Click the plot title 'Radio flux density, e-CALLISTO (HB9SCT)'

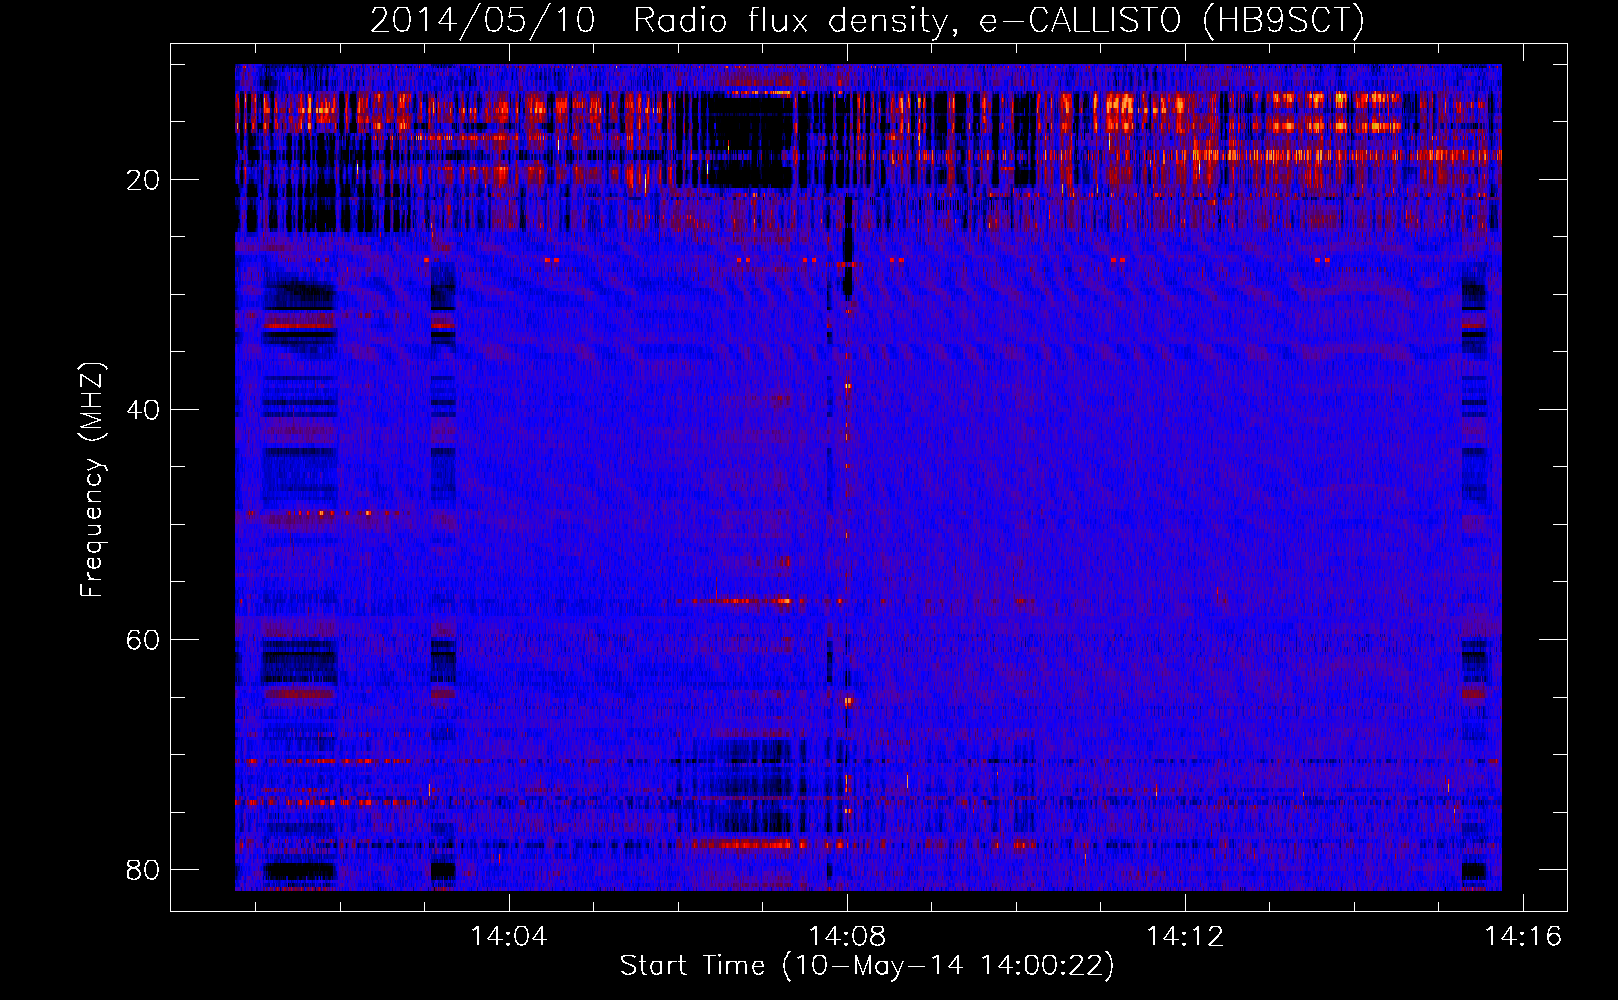pos(999,21)
